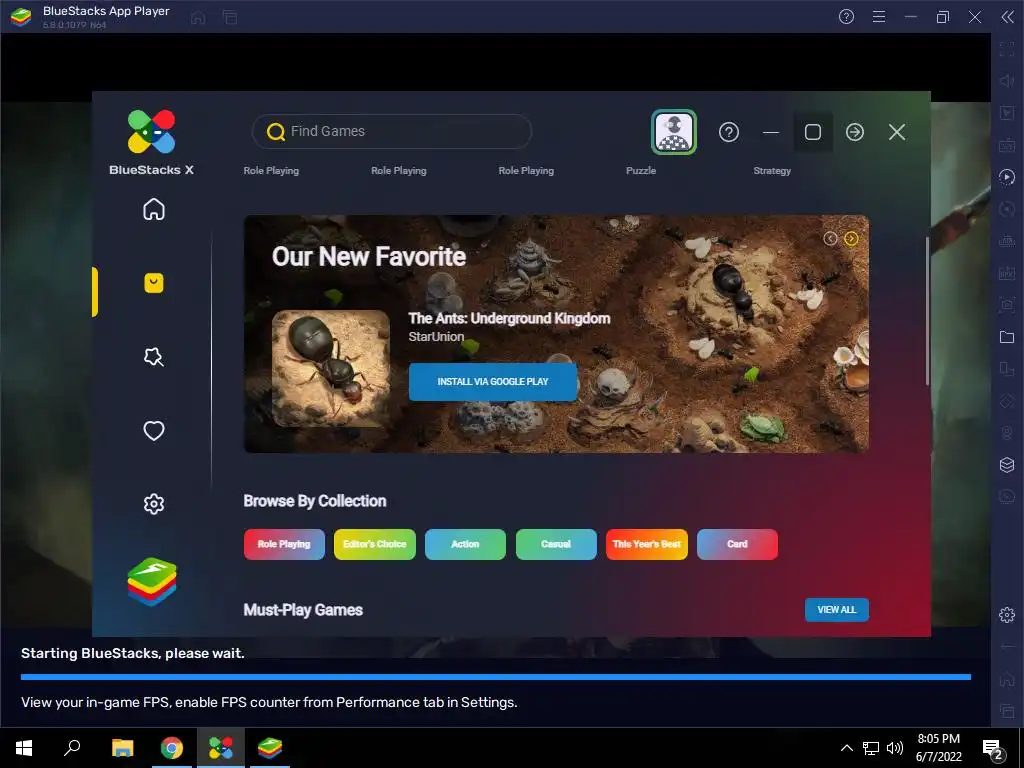This screenshot has width=1024, height=768.
Task: Open App Player settings gear in side toolbar
Action: [x=1007, y=615]
